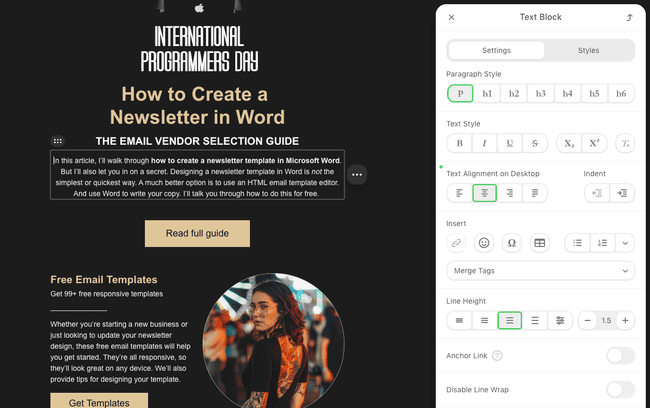The image size is (650, 408).
Task: Switch to the Styles tab
Action: pyautogui.click(x=588, y=50)
